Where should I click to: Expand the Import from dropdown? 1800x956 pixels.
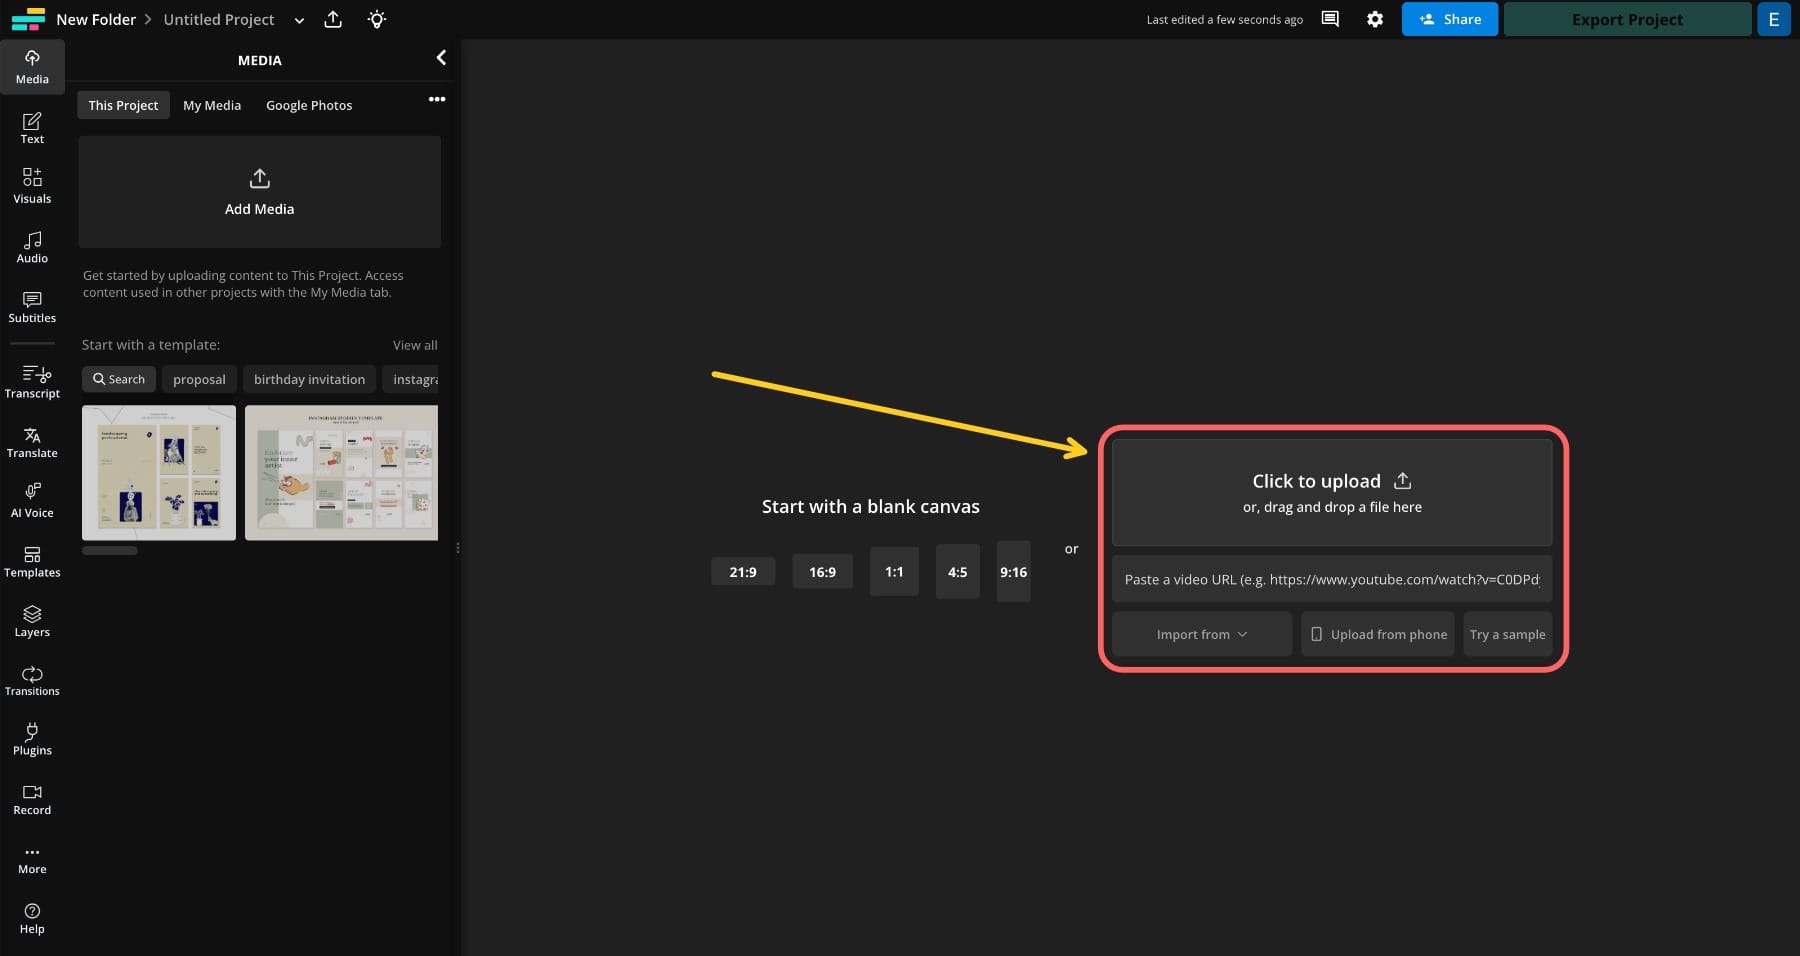coord(1200,634)
